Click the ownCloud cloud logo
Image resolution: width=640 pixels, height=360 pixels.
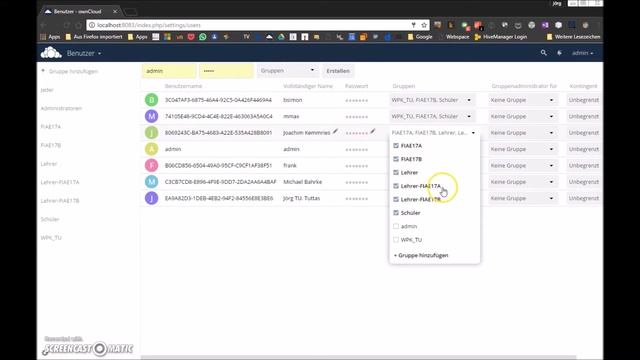click(51, 53)
